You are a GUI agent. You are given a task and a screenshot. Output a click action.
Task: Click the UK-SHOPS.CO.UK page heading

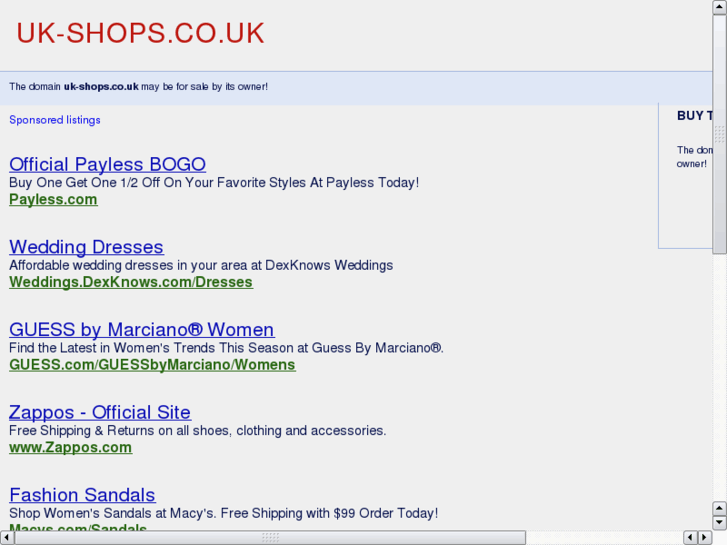[x=140, y=33]
